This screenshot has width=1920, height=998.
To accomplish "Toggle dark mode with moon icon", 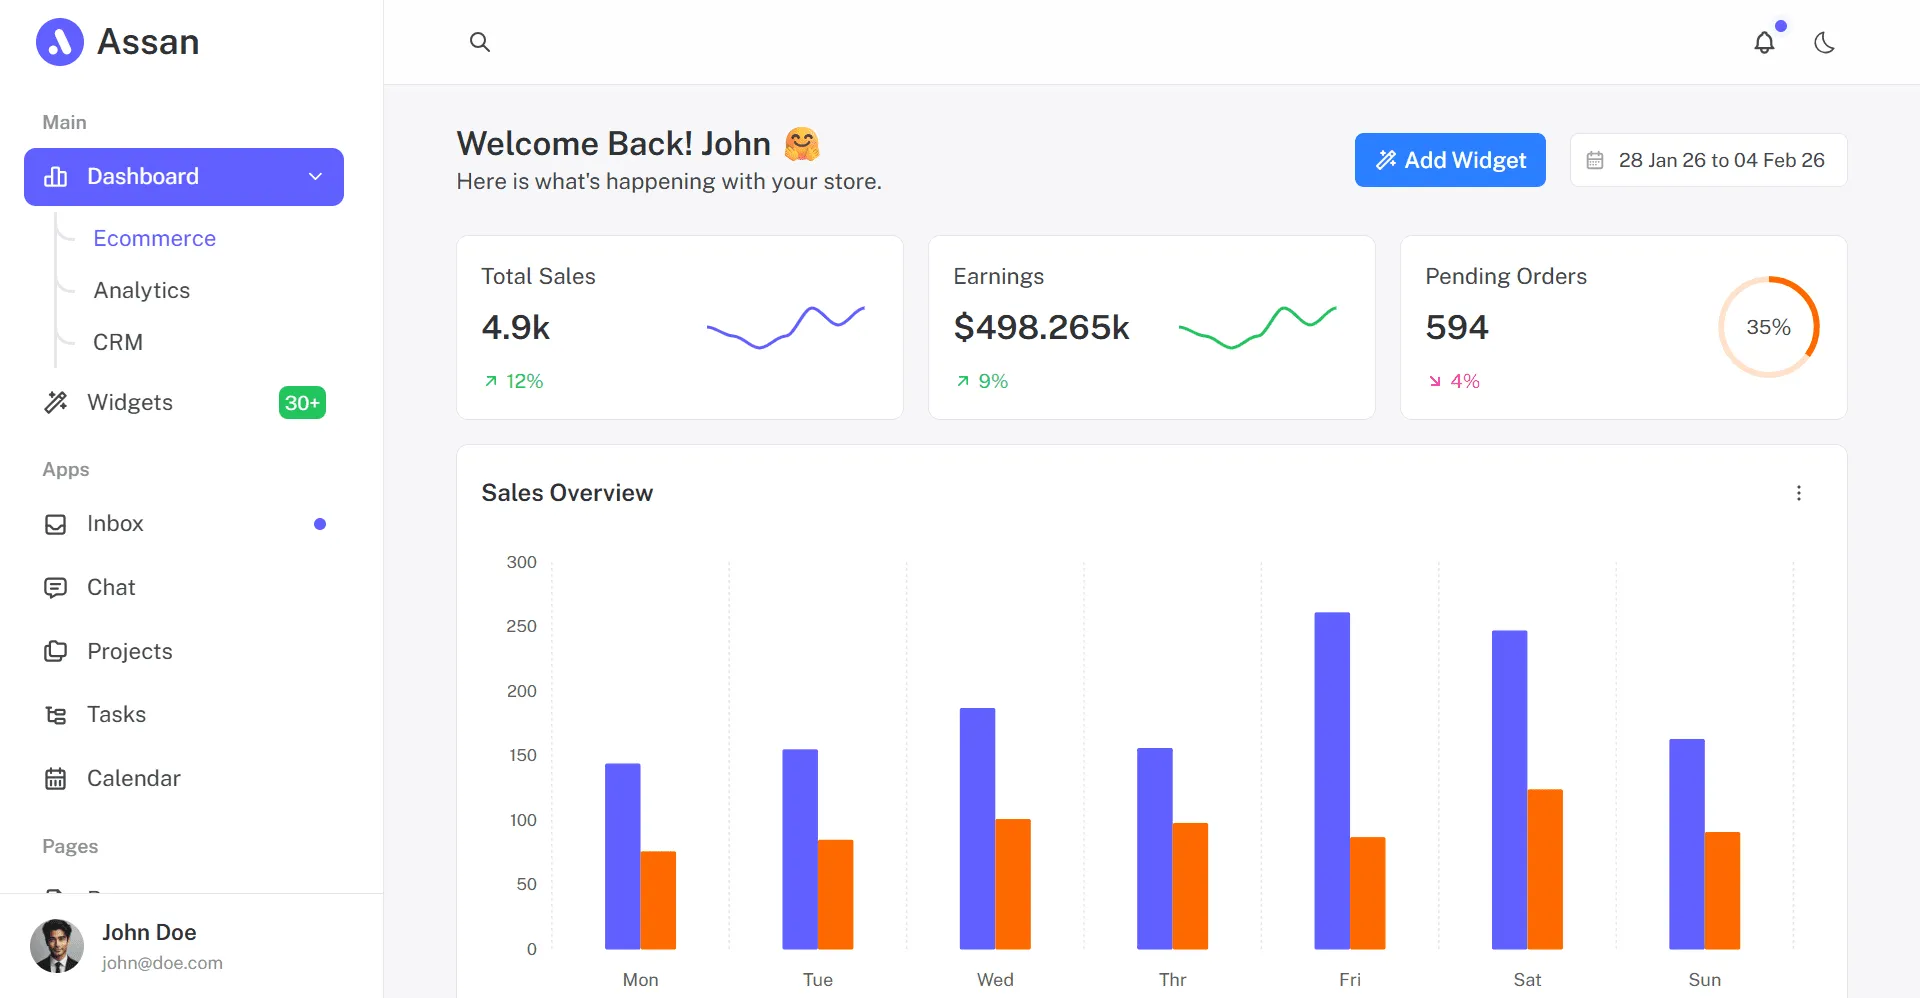I will point(1825,42).
